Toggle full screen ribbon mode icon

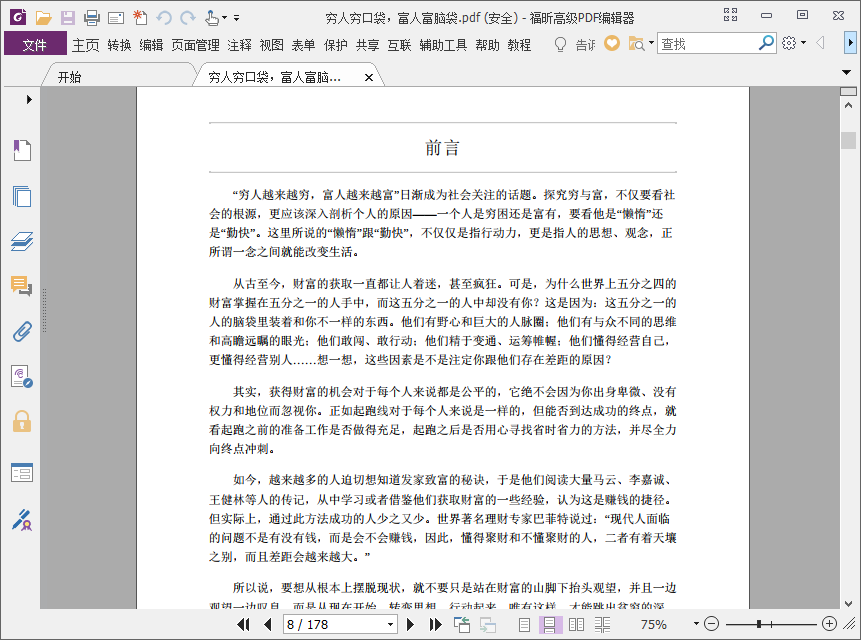[730, 15]
